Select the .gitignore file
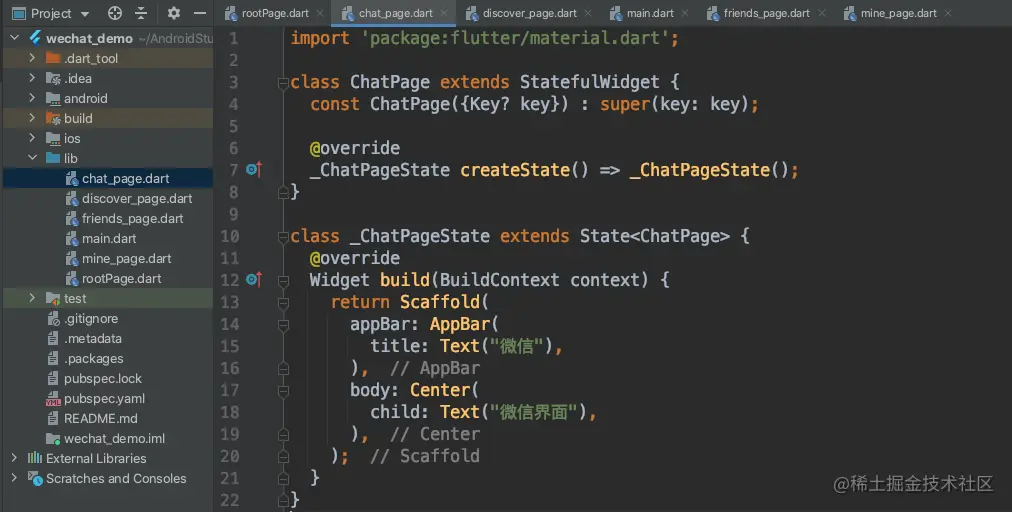The height and width of the screenshot is (512, 1012). (x=108, y=318)
